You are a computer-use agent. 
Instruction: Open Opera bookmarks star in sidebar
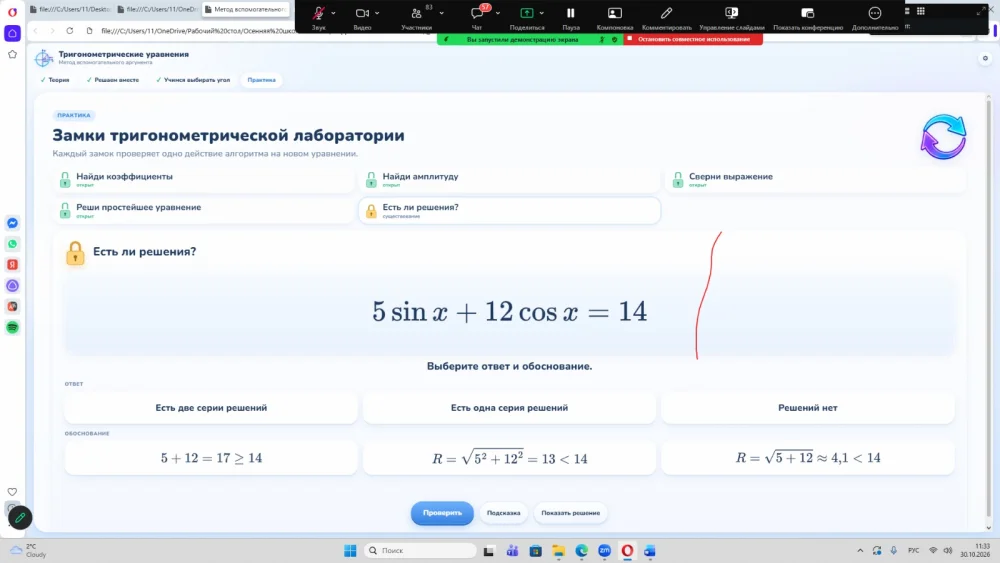pos(12,54)
